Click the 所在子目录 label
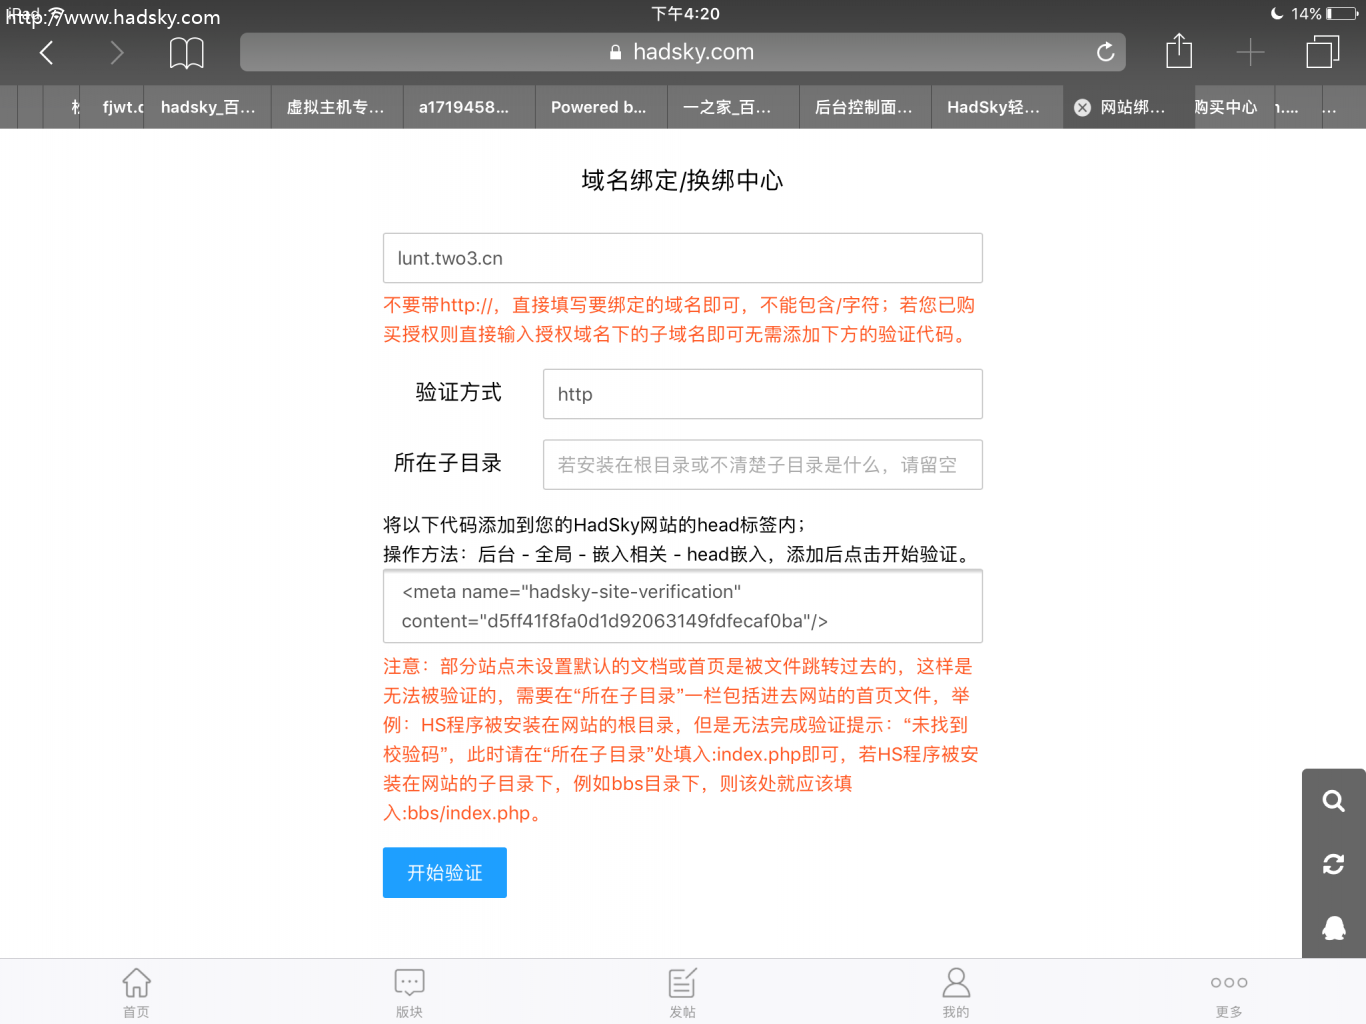The height and width of the screenshot is (1024, 1366). 448,463
